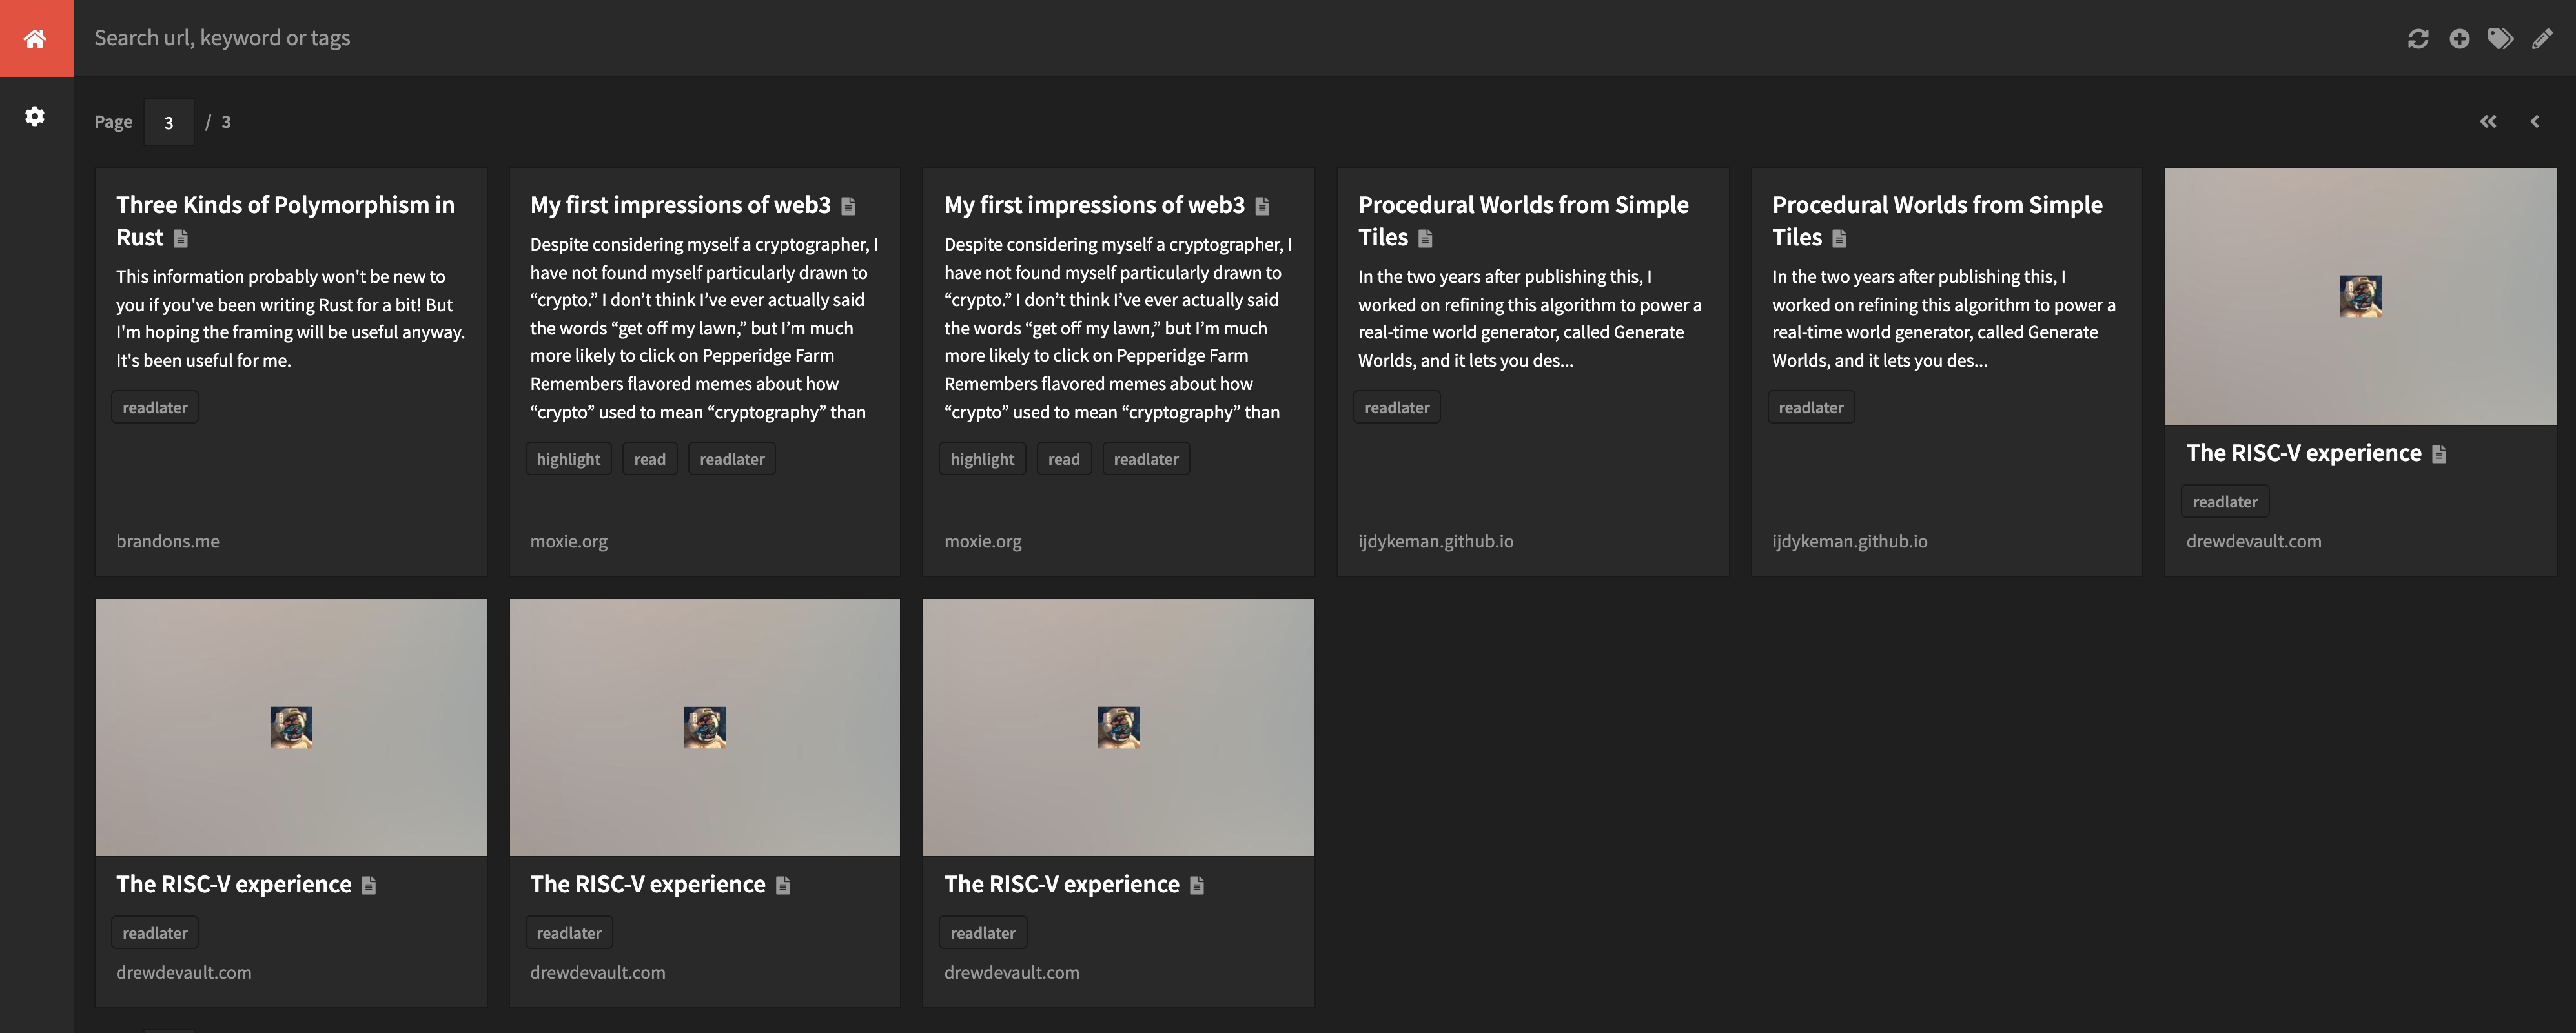Enter edit mode with the pencil icon
This screenshot has width=2576, height=1033.
[x=2542, y=38]
